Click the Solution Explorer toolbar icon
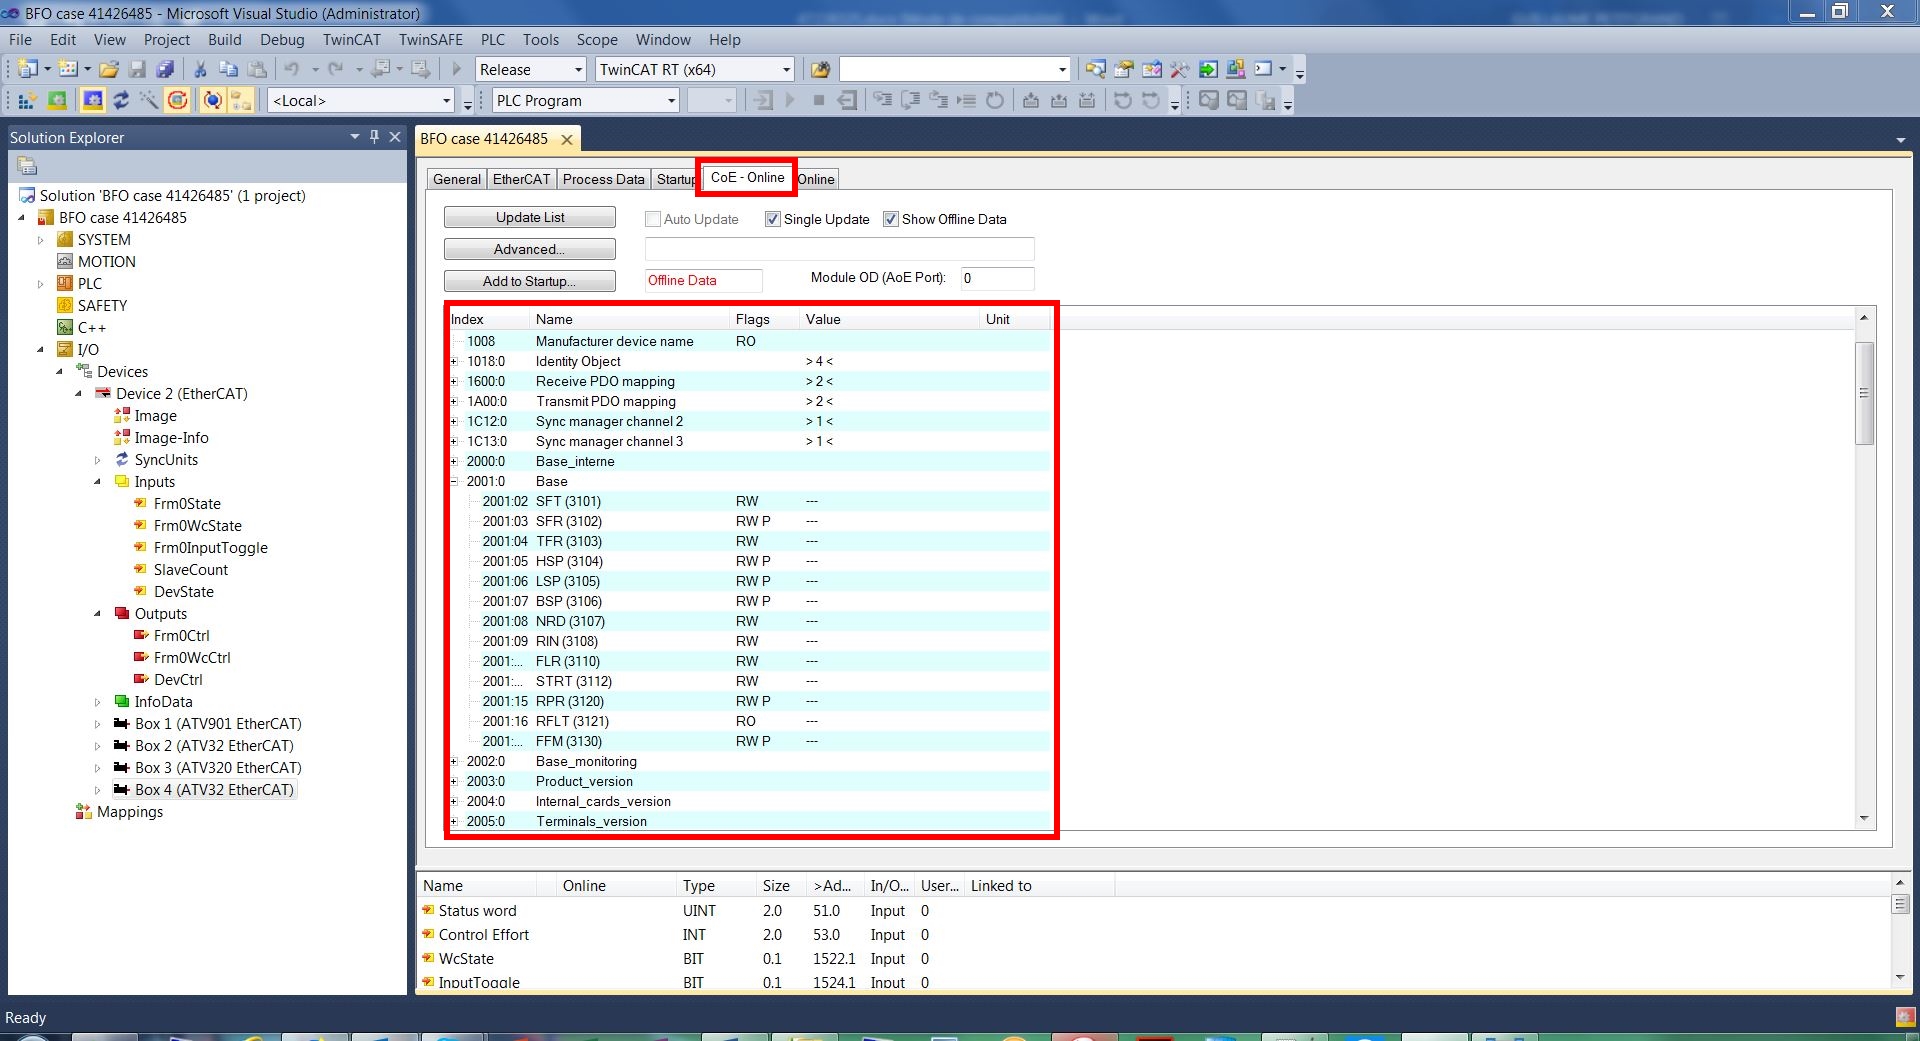This screenshot has height=1041, width=1920. (1096, 69)
